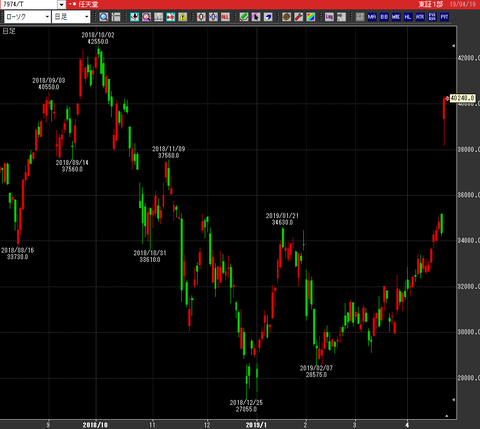Toggle the PVT indicator button
Screen dimensions: 480x429
tap(444, 17)
